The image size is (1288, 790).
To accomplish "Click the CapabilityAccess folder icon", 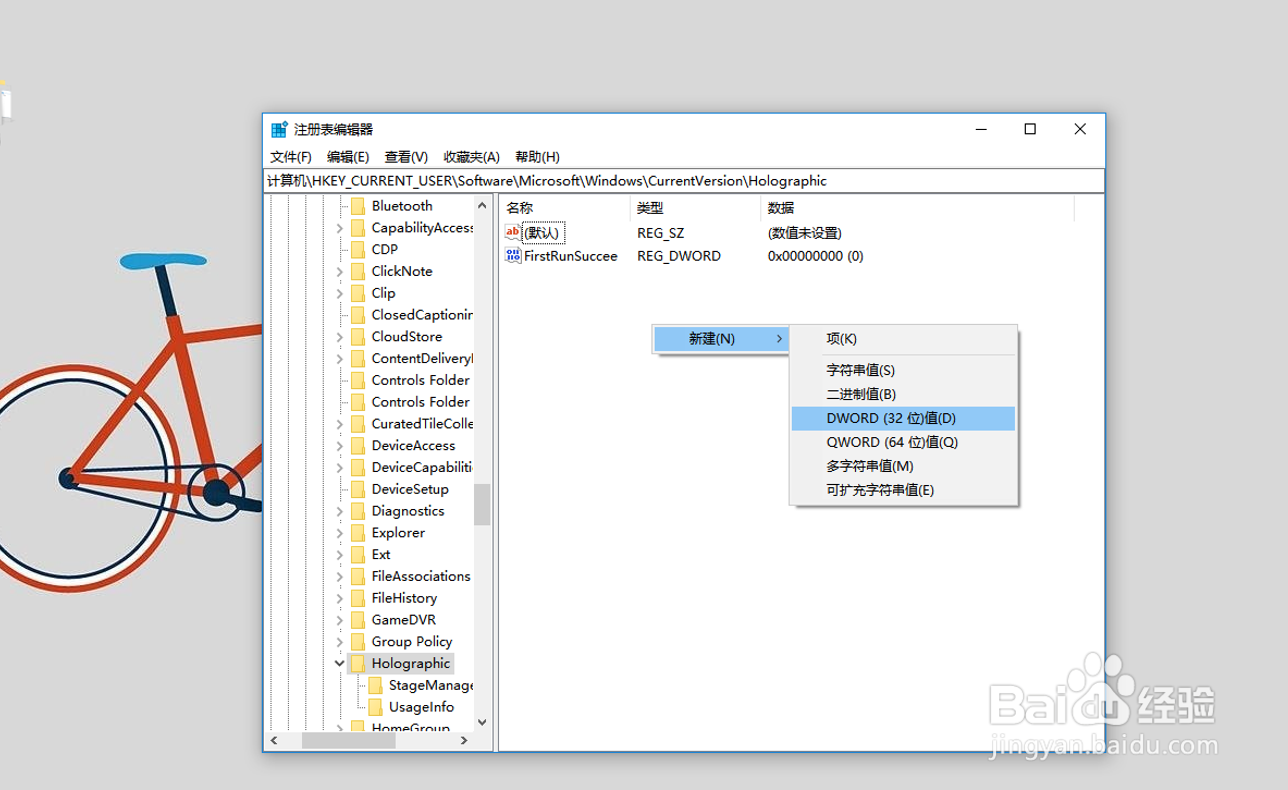I will 358,228.
